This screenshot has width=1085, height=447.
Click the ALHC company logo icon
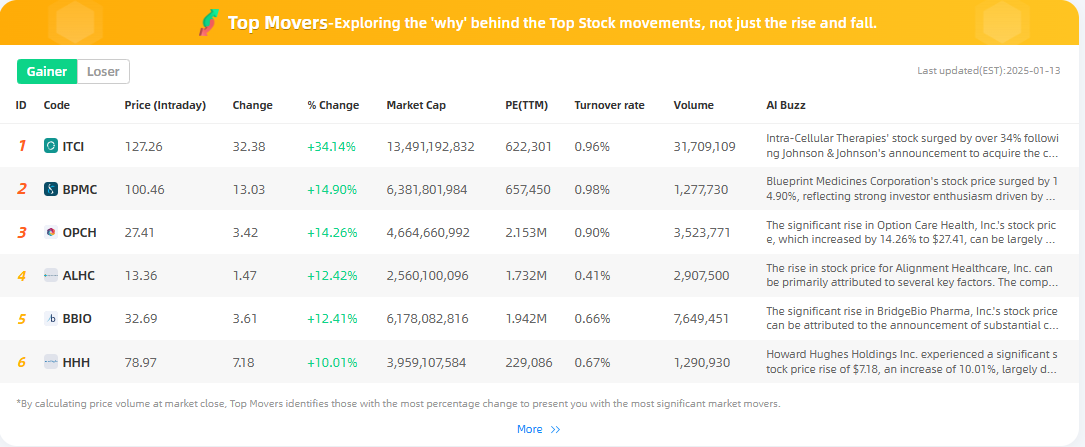click(x=51, y=275)
